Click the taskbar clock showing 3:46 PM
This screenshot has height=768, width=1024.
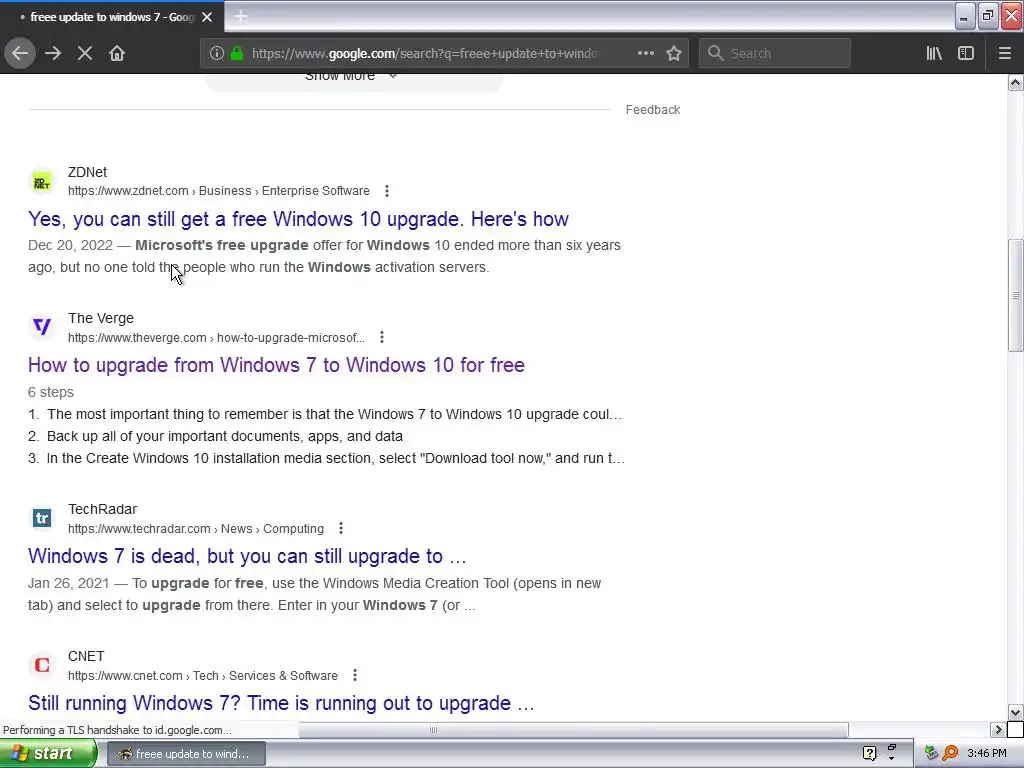coord(986,754)
